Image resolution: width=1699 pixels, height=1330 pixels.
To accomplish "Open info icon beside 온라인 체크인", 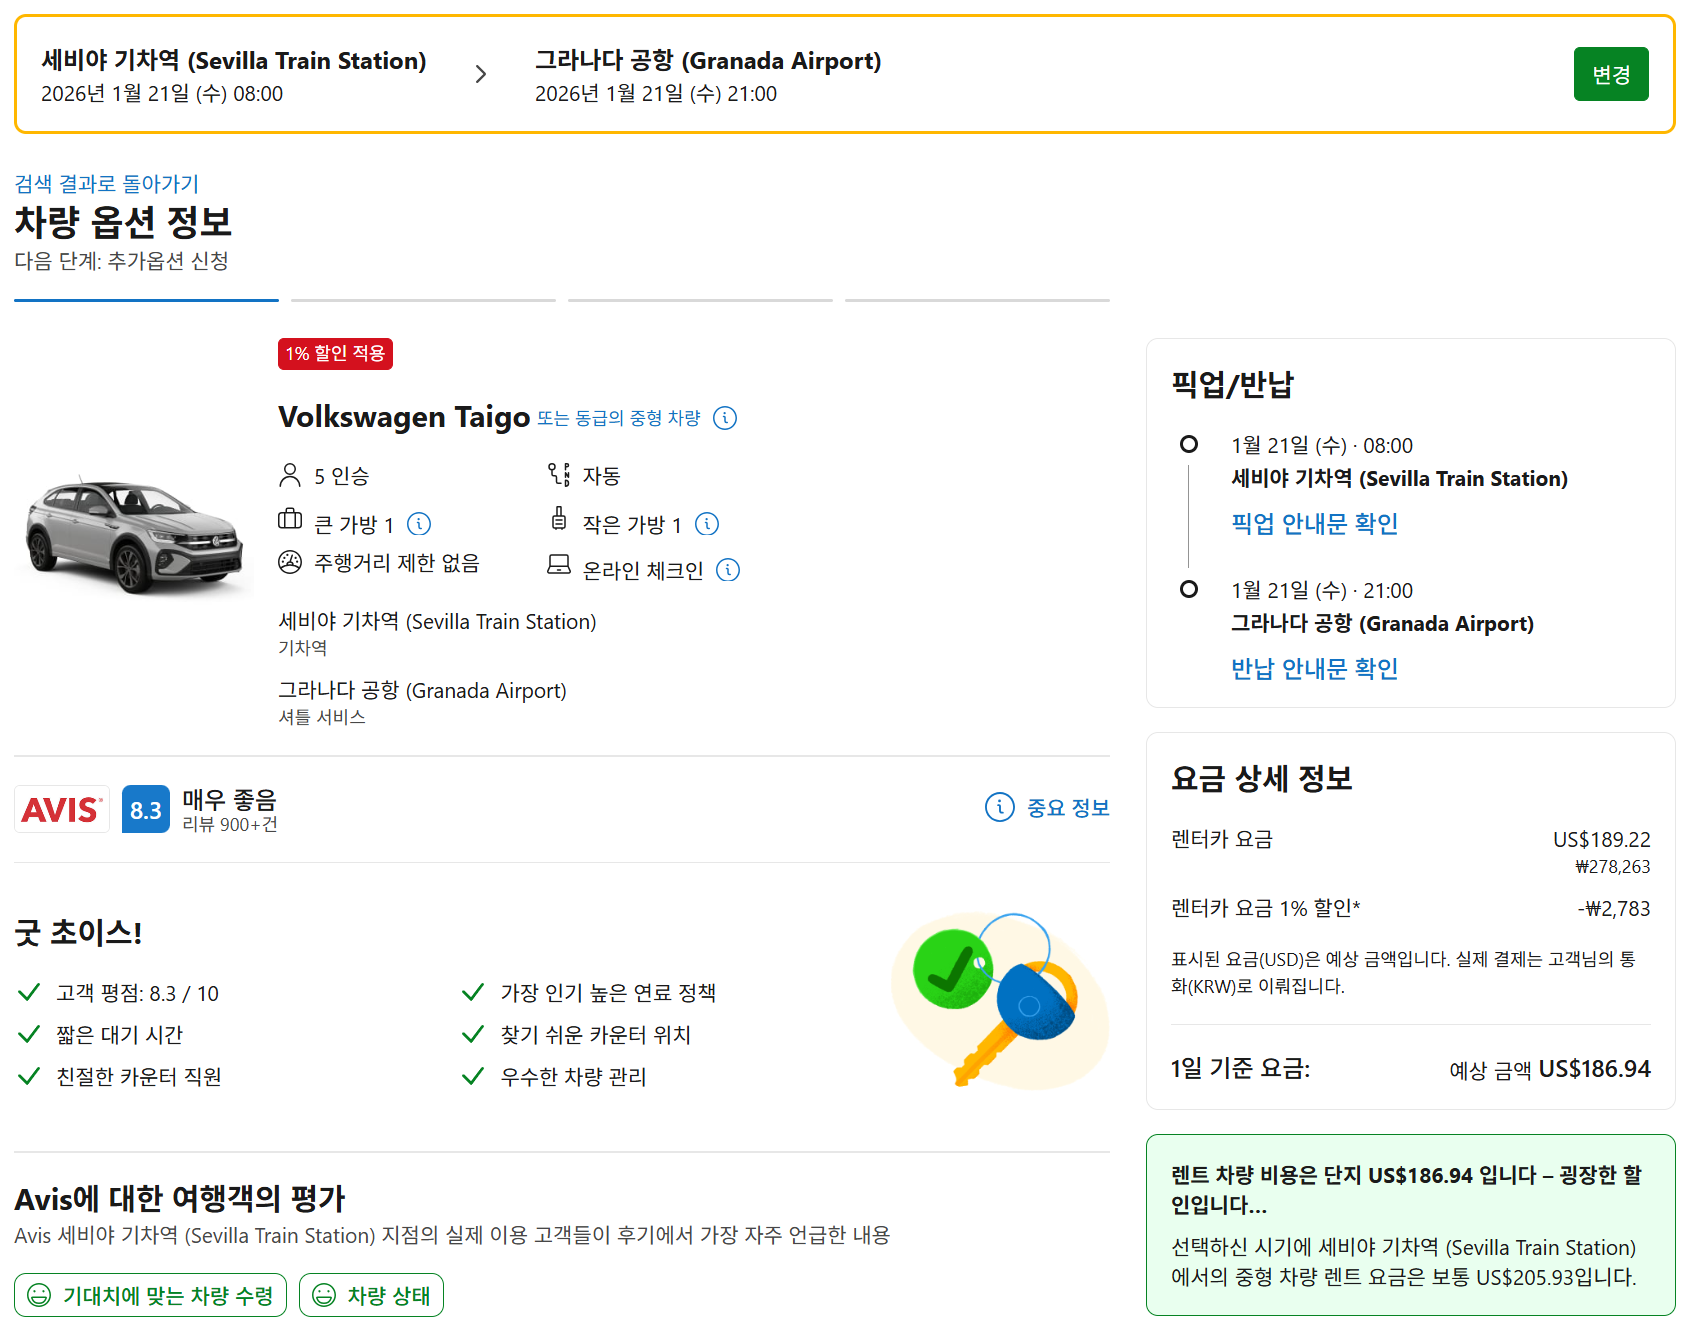I will click(729, 570).
